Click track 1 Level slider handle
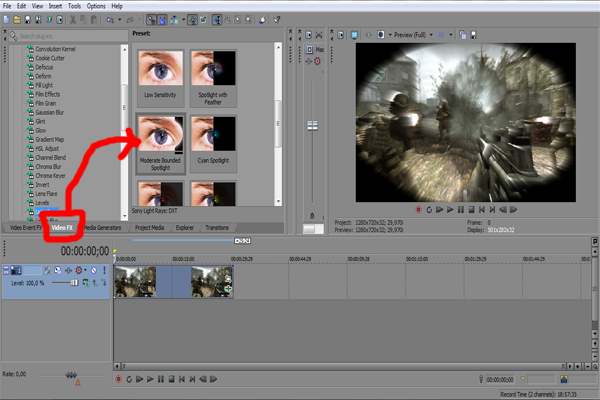Screen dimensions: 600x400 74,283
